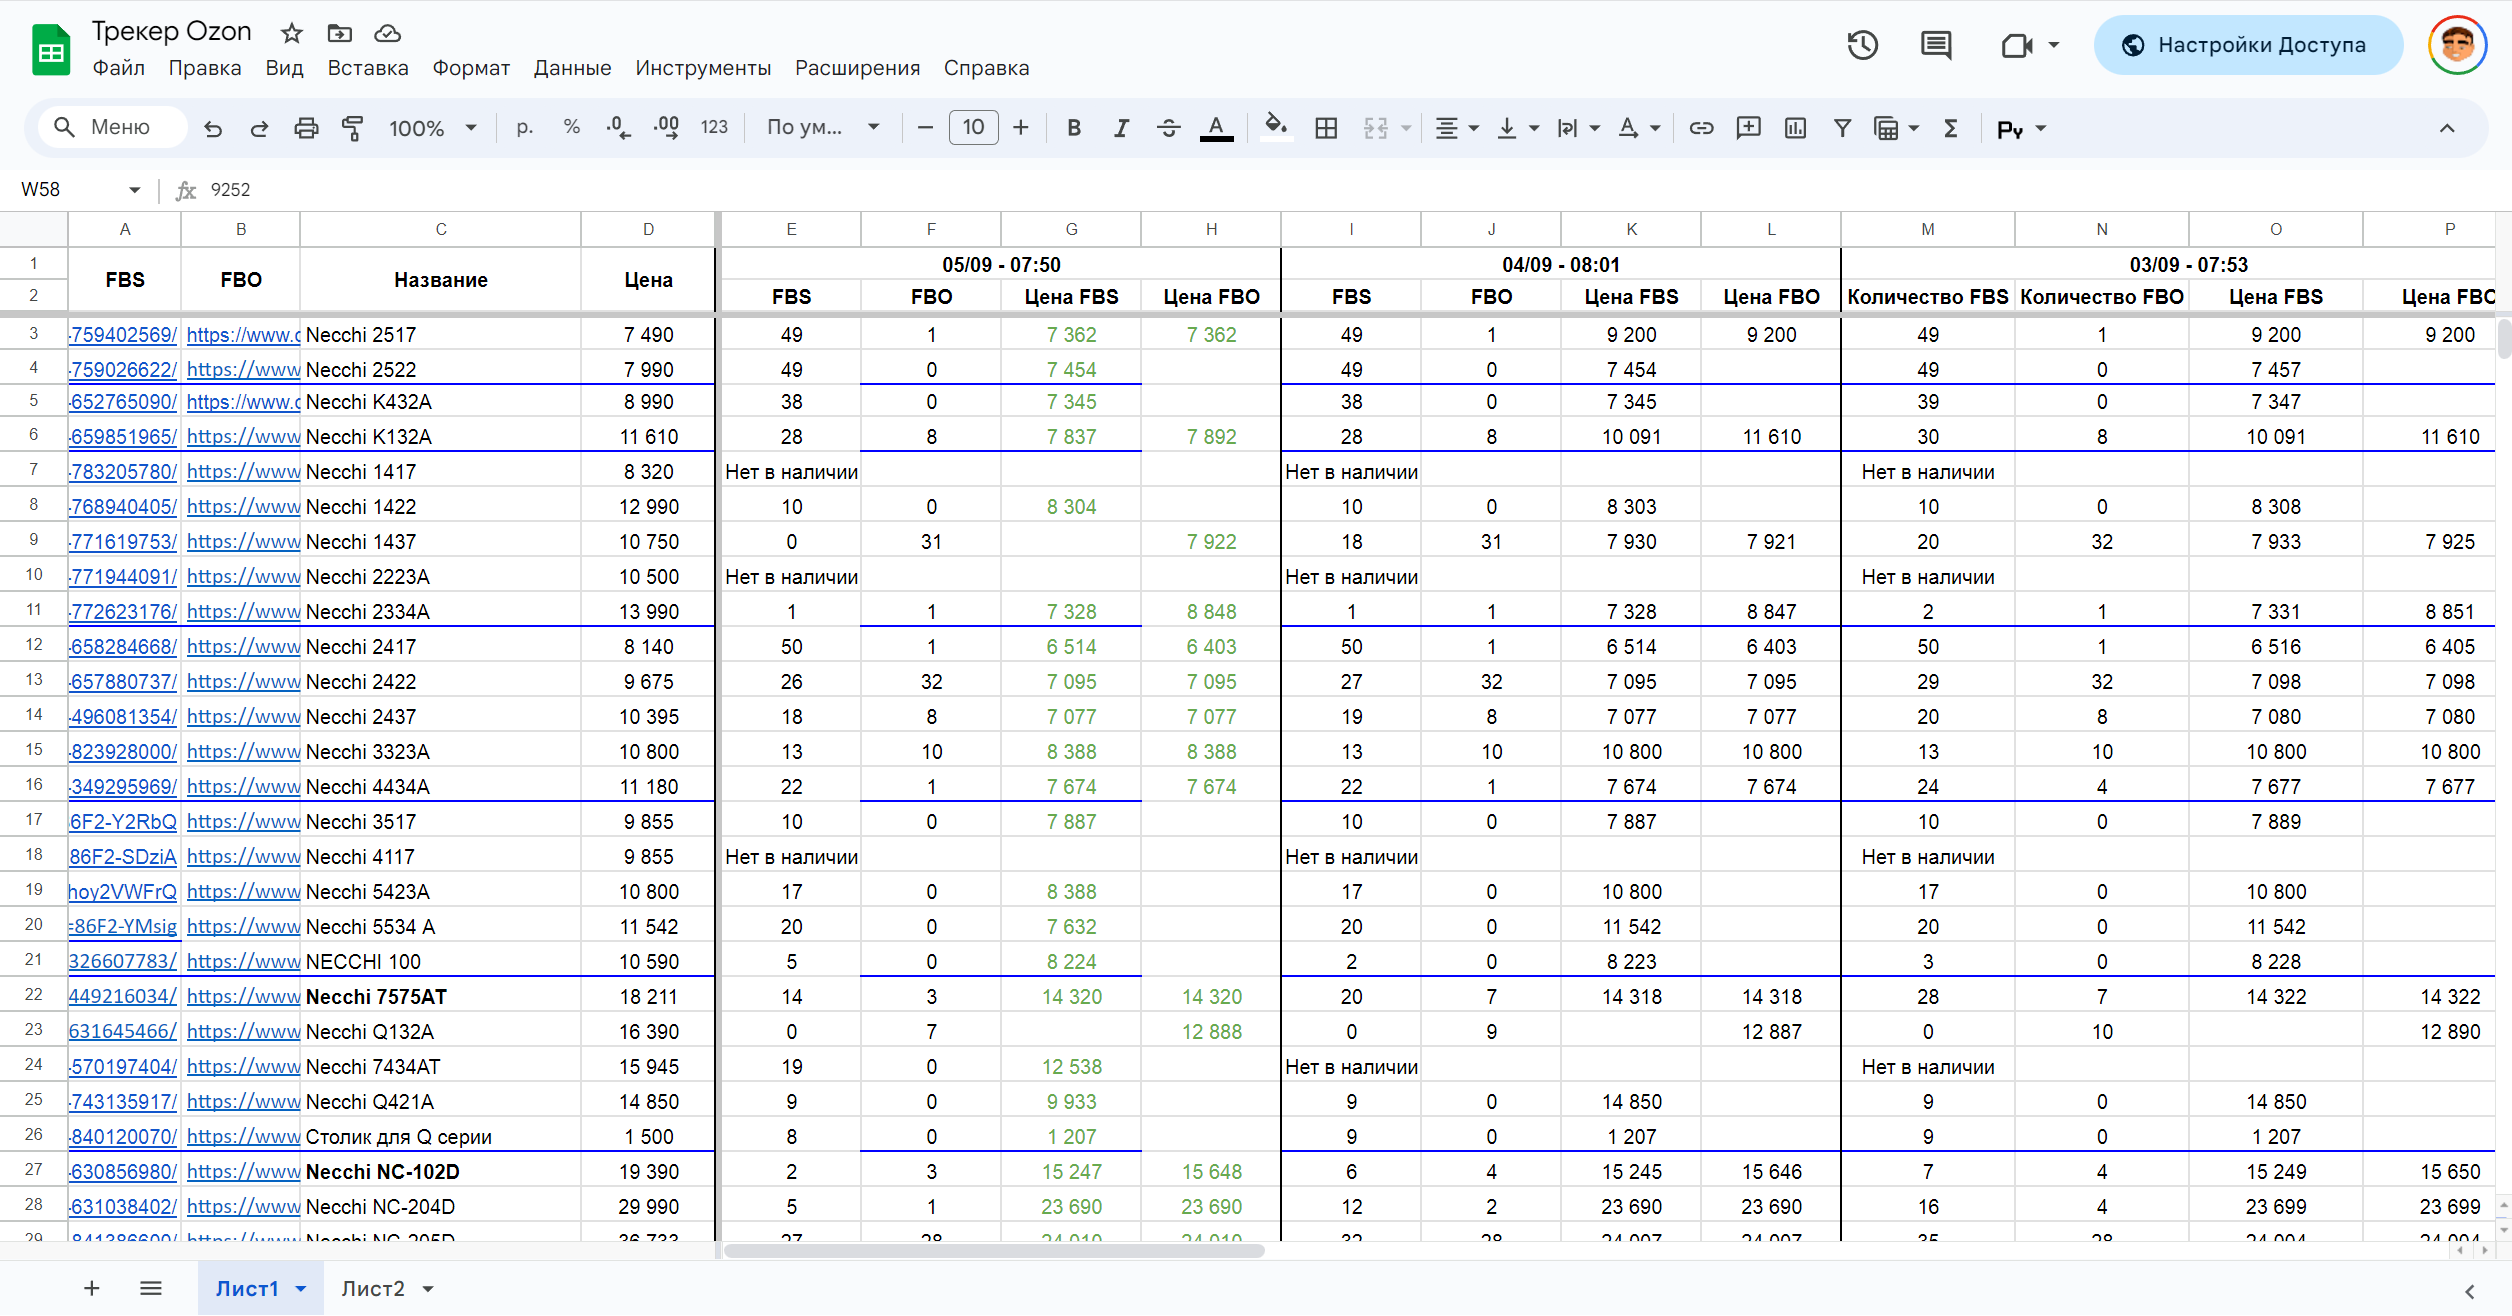Viewport: 2512px width, 1316px height.
Task: Click the functions sigma icon
Action: click(1950, 128)
